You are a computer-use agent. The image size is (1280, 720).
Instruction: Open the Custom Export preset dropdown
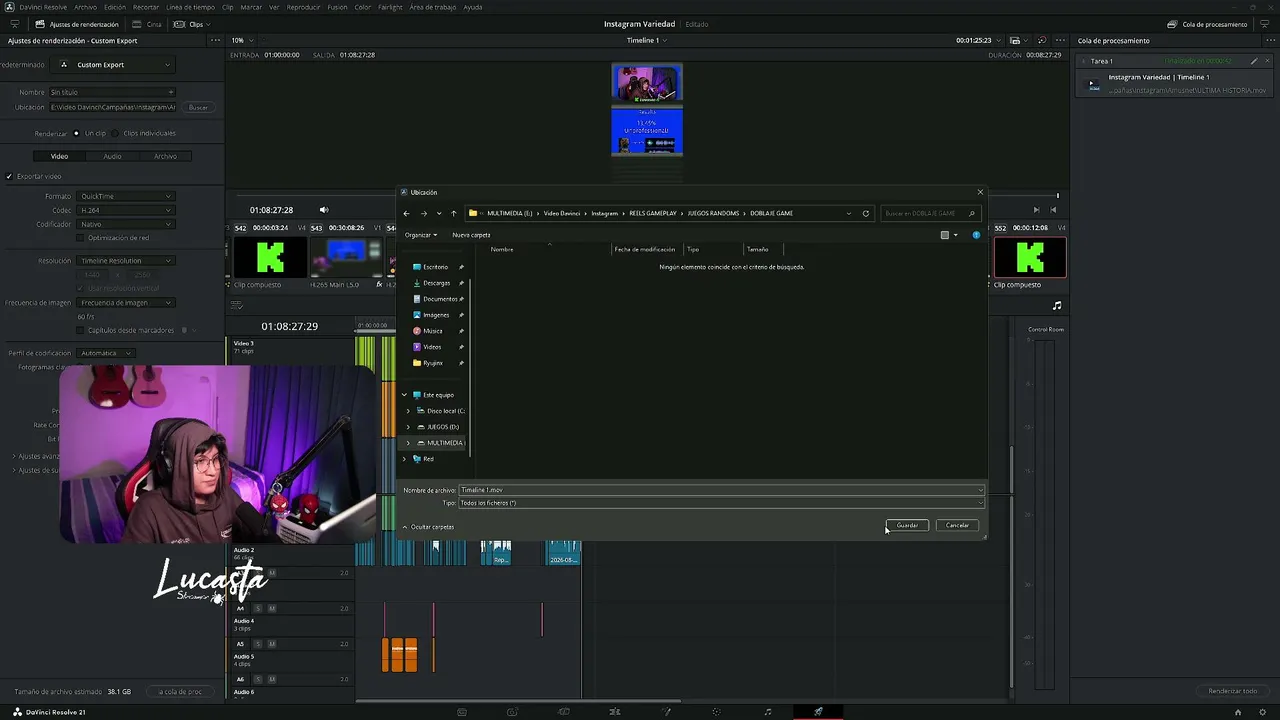114,65
